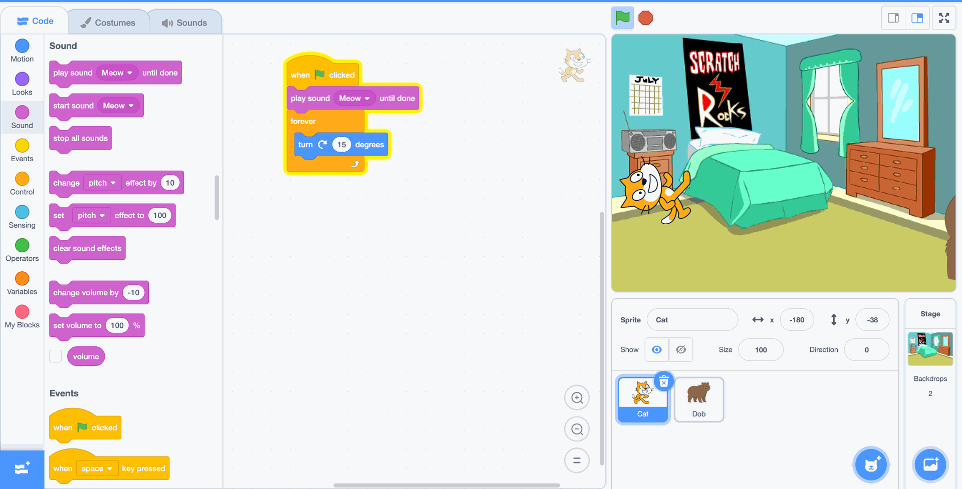This screenshot has height=489, width=962.
Task: Switch to the Sounds tab
Action: coord(184,22)
